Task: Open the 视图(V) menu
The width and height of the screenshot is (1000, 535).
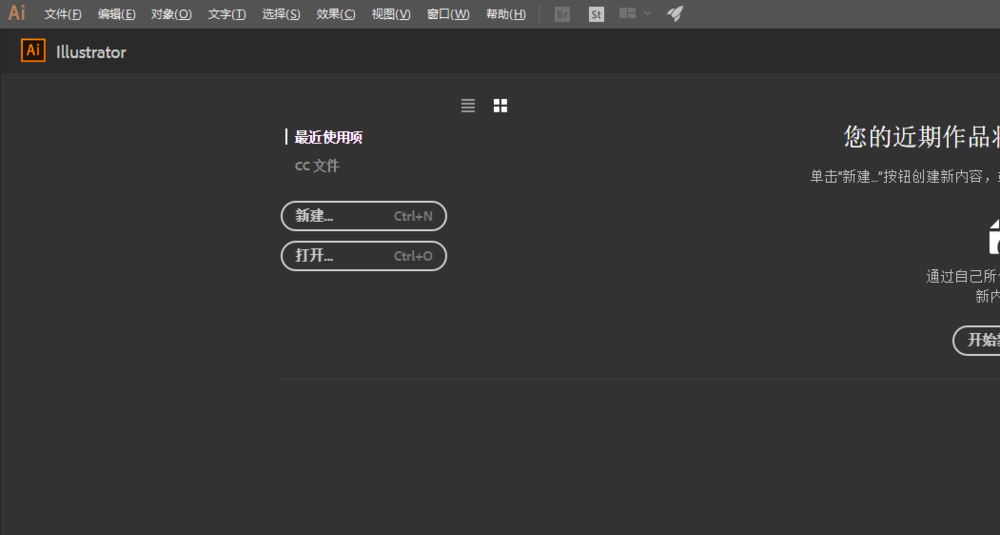Action: (x=391, y=14)
